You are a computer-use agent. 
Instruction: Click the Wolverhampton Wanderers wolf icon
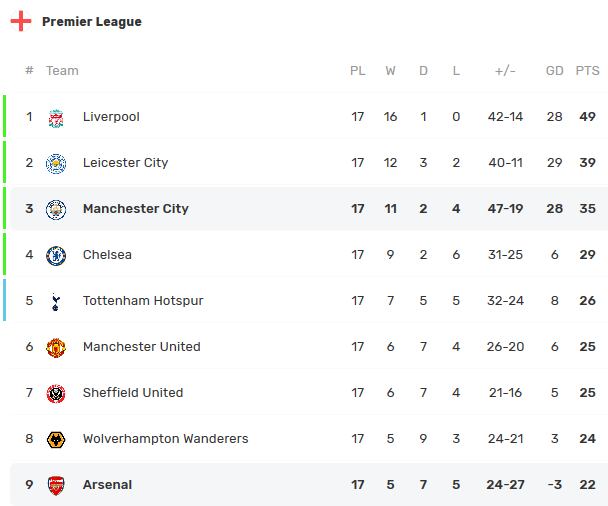(56, 439)
